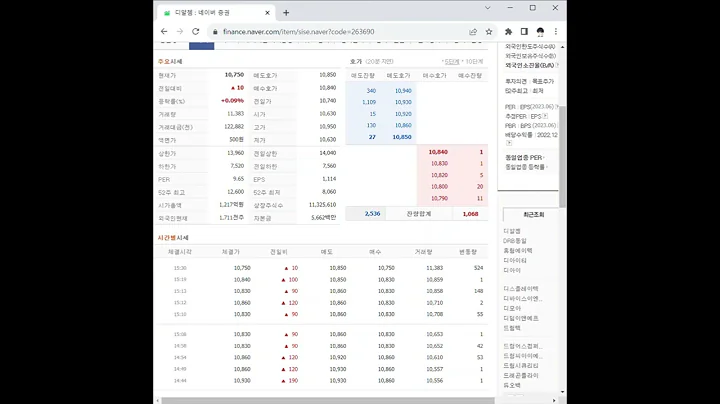Click the browser forward arrow
Image resolution: width=720 pixels, height=404 pixels.
click(x=180, y=32)
